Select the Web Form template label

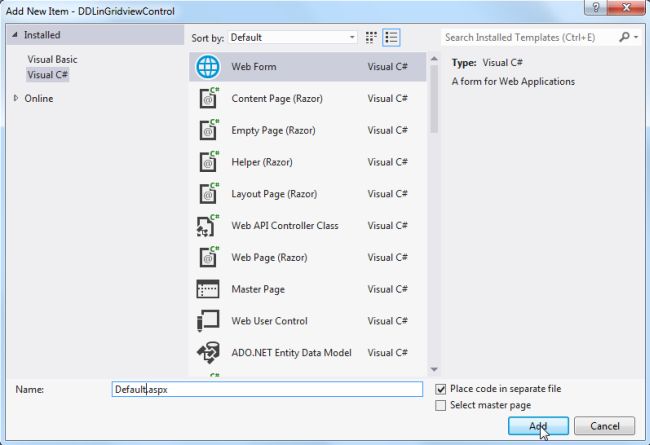coord(254,67)
